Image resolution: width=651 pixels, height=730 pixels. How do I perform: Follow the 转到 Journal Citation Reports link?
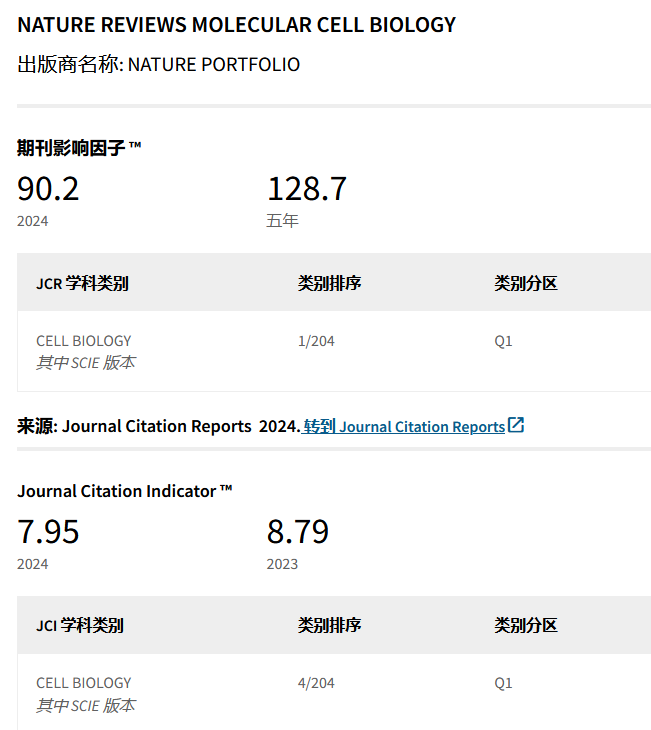(x=404, y=427)
